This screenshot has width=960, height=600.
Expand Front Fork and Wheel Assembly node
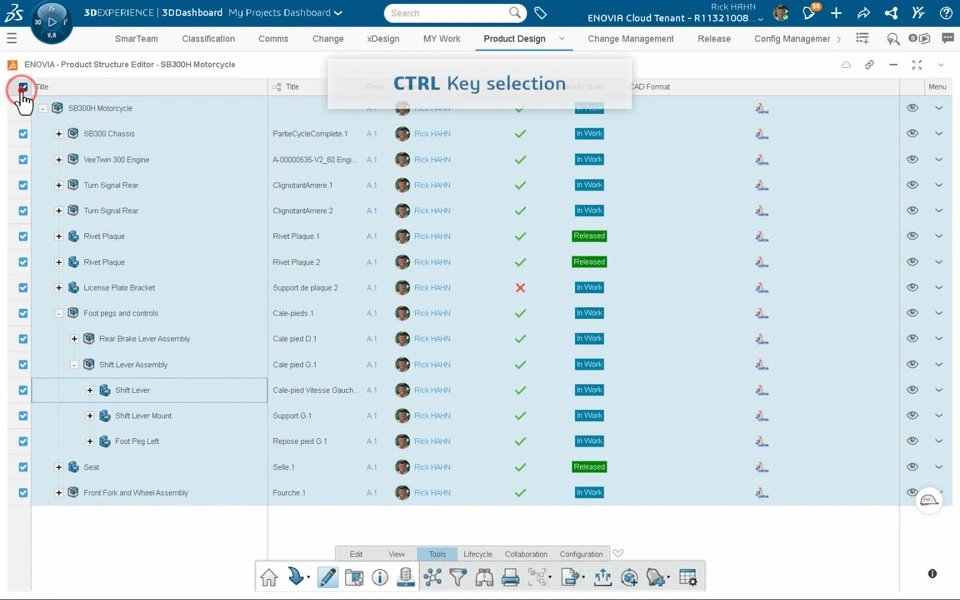point(59,492)
